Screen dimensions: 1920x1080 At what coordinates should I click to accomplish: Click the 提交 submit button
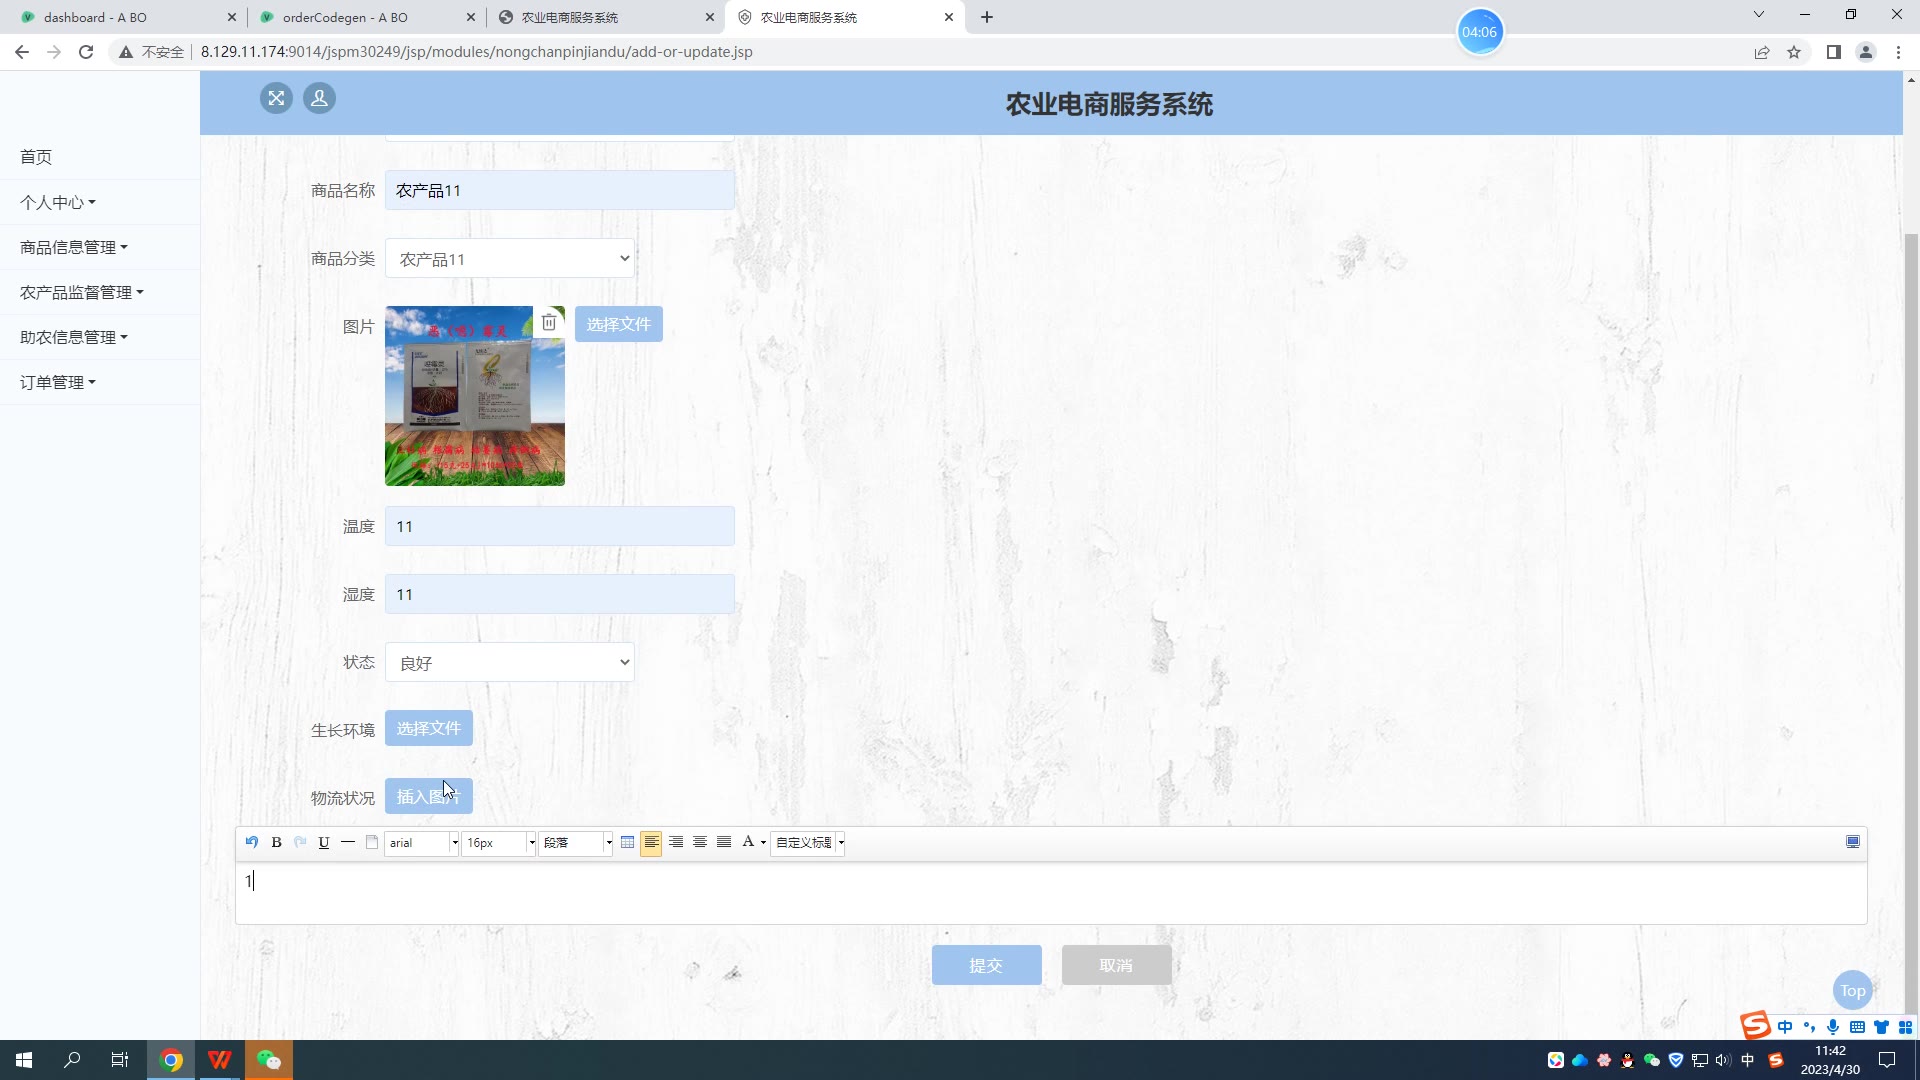point(986,965)
